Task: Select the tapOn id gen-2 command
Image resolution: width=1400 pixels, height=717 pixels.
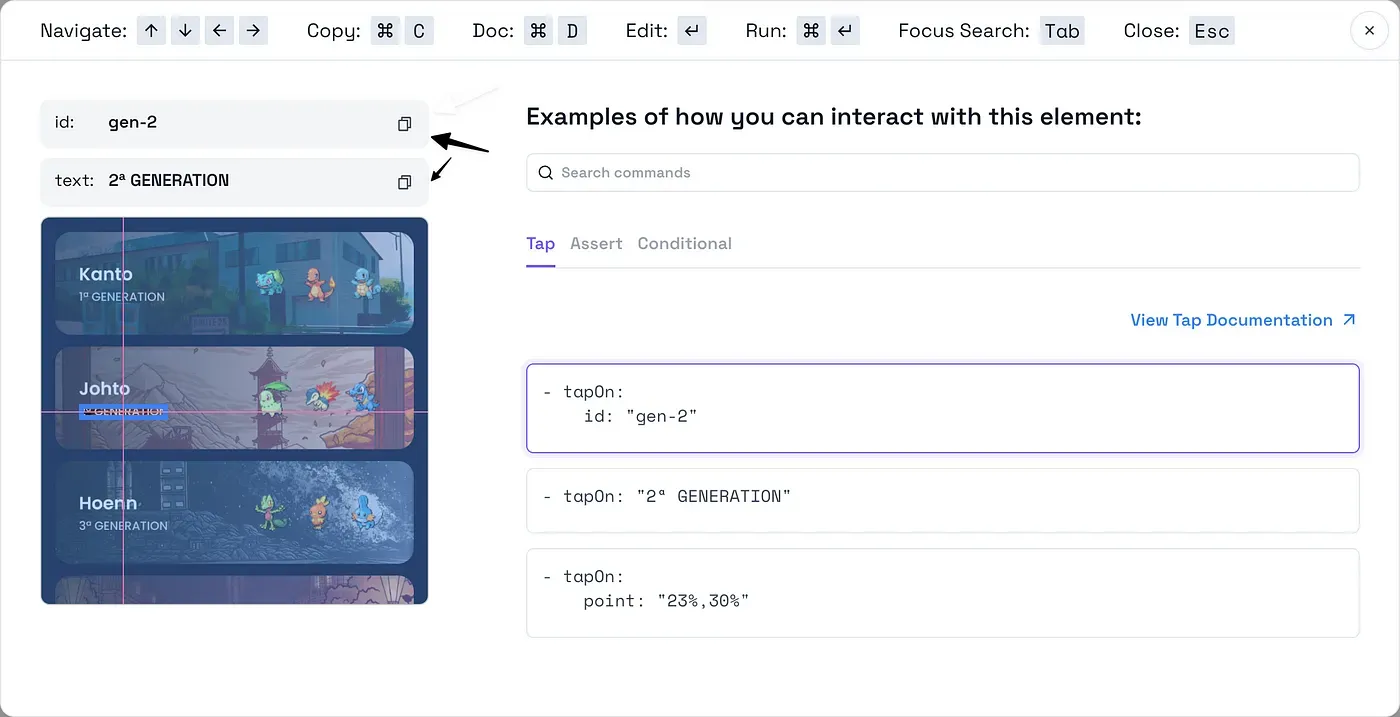Action: 942,408
